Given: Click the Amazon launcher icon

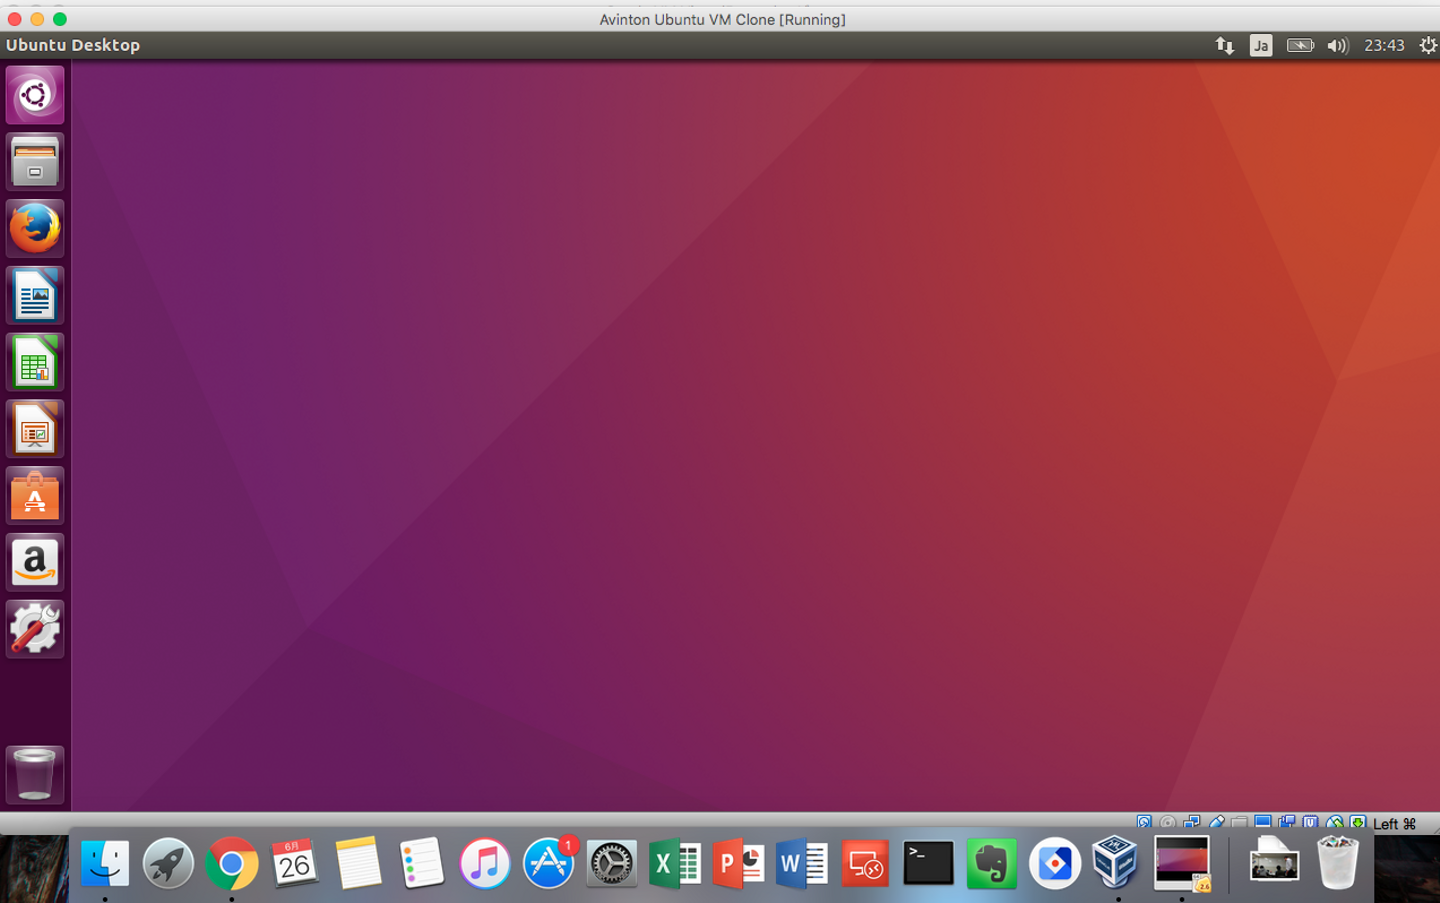Looking at the screenshot, I should [x=35, y=563].
